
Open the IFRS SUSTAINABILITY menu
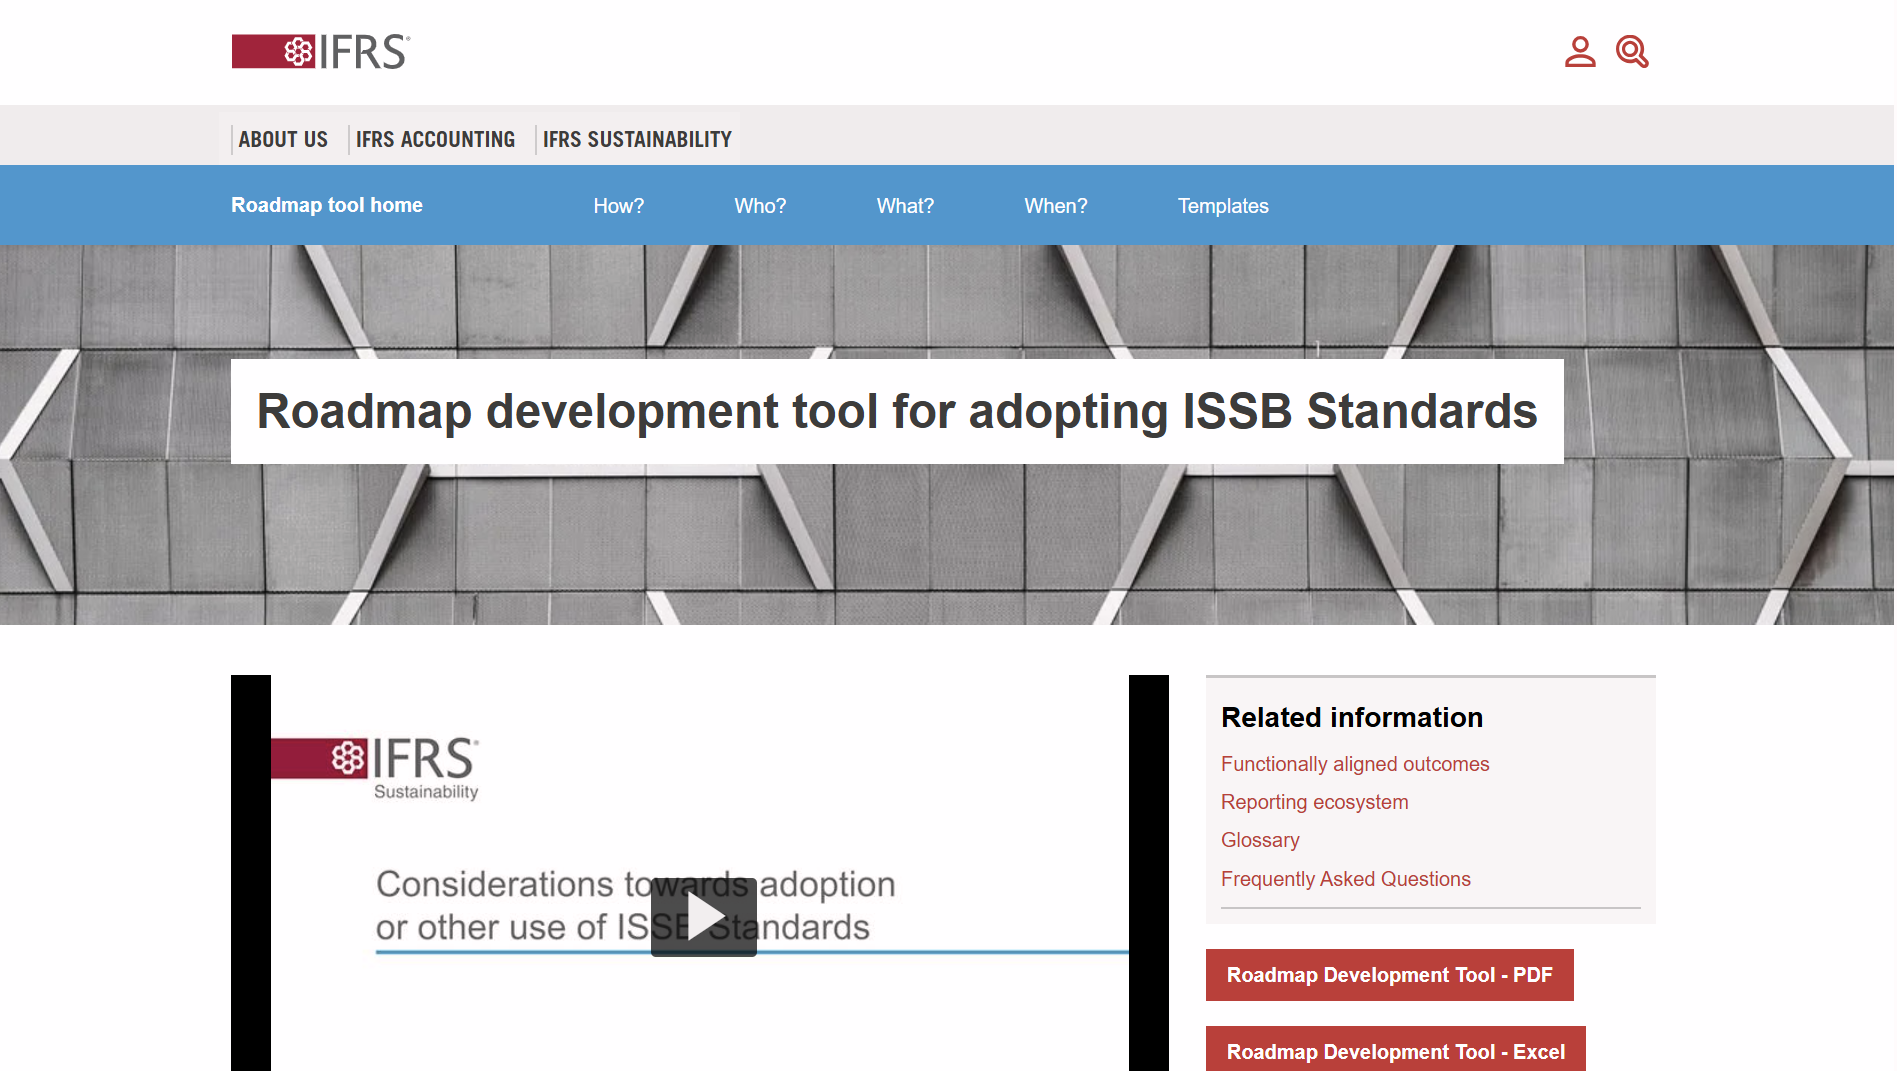tap(636, 139)
